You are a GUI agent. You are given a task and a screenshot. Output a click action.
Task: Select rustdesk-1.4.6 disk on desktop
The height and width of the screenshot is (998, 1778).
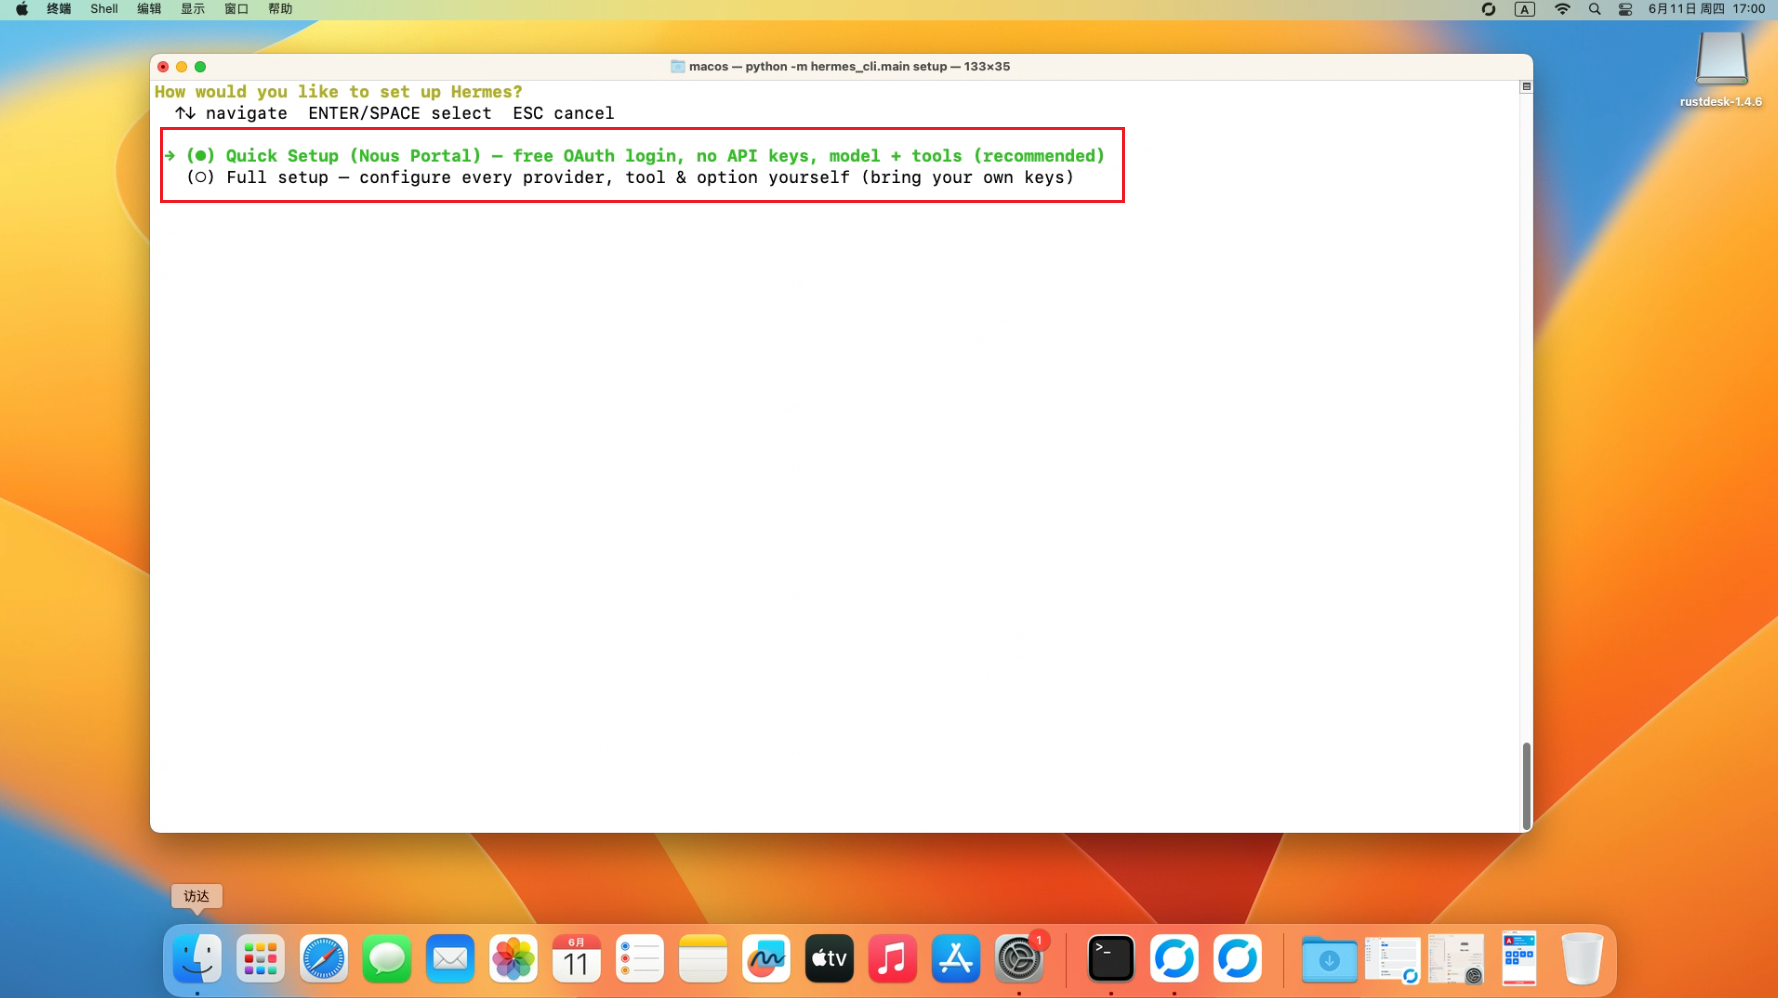[x=1721, y=69]
